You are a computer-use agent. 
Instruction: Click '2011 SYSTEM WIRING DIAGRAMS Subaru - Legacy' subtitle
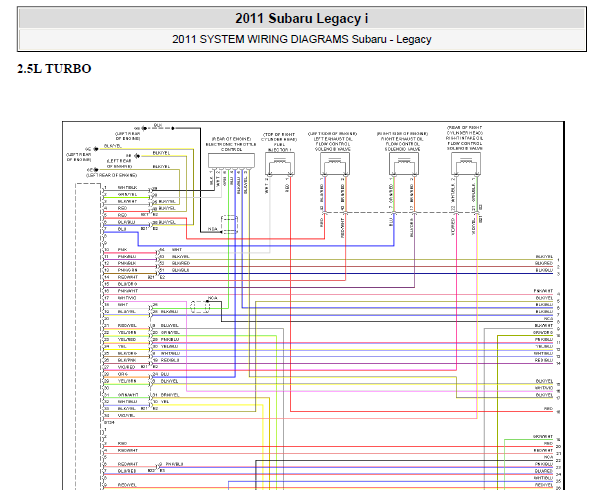coord(302,39)
